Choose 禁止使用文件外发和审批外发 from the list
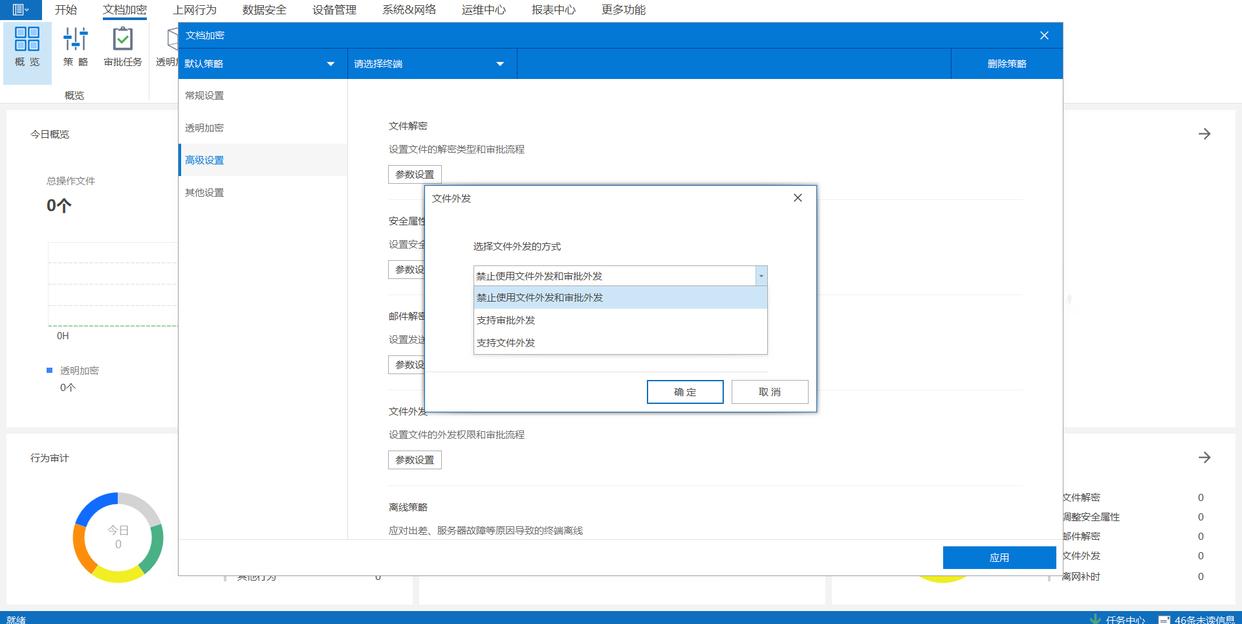This screenshot has width=1242, height=624. (x=620, y=298)
